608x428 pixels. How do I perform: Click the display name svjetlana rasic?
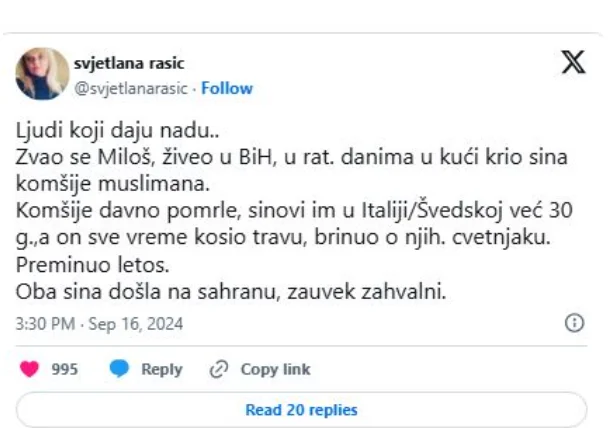(x=129, y=64)
